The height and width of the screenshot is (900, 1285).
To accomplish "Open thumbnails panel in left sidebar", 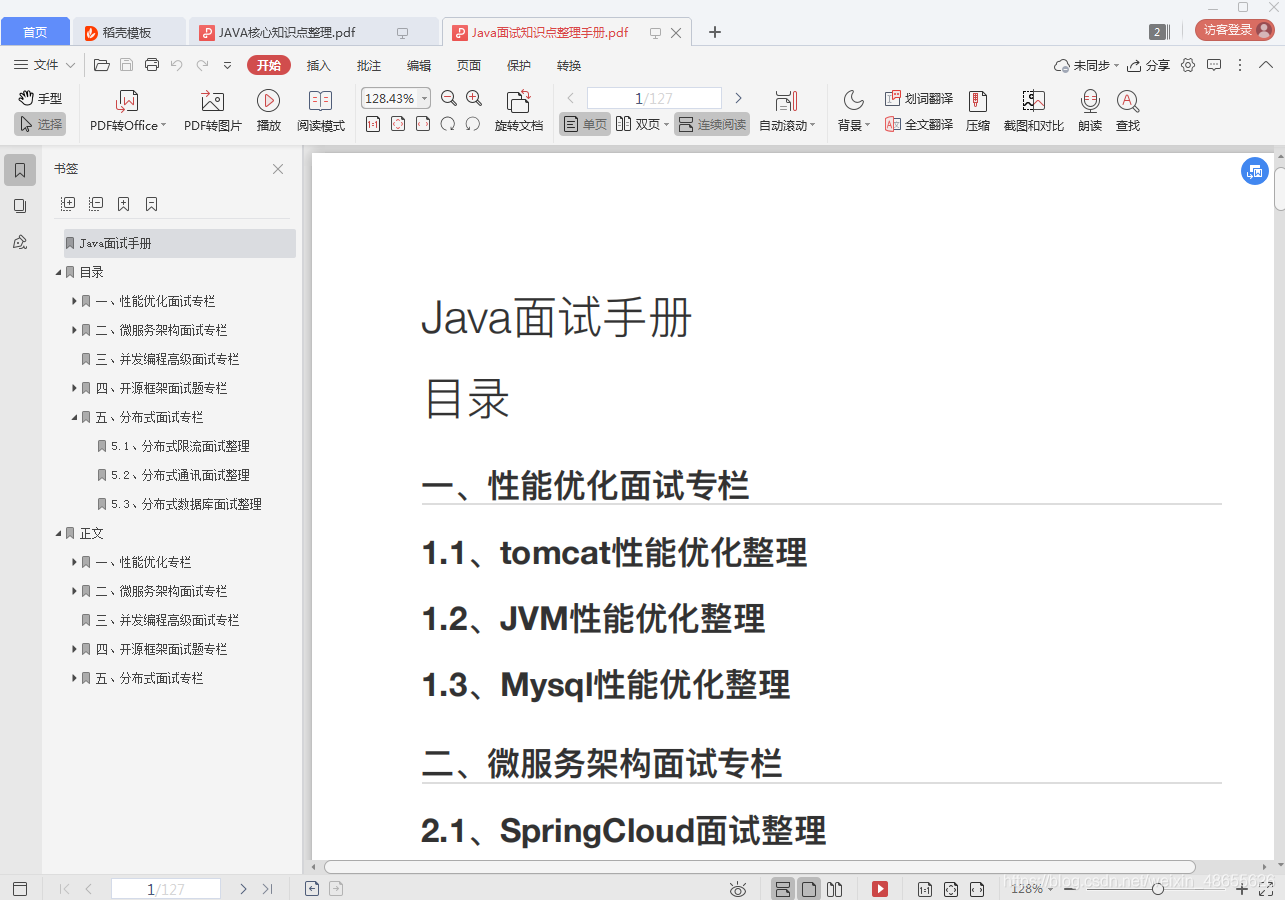I will 20,206.
